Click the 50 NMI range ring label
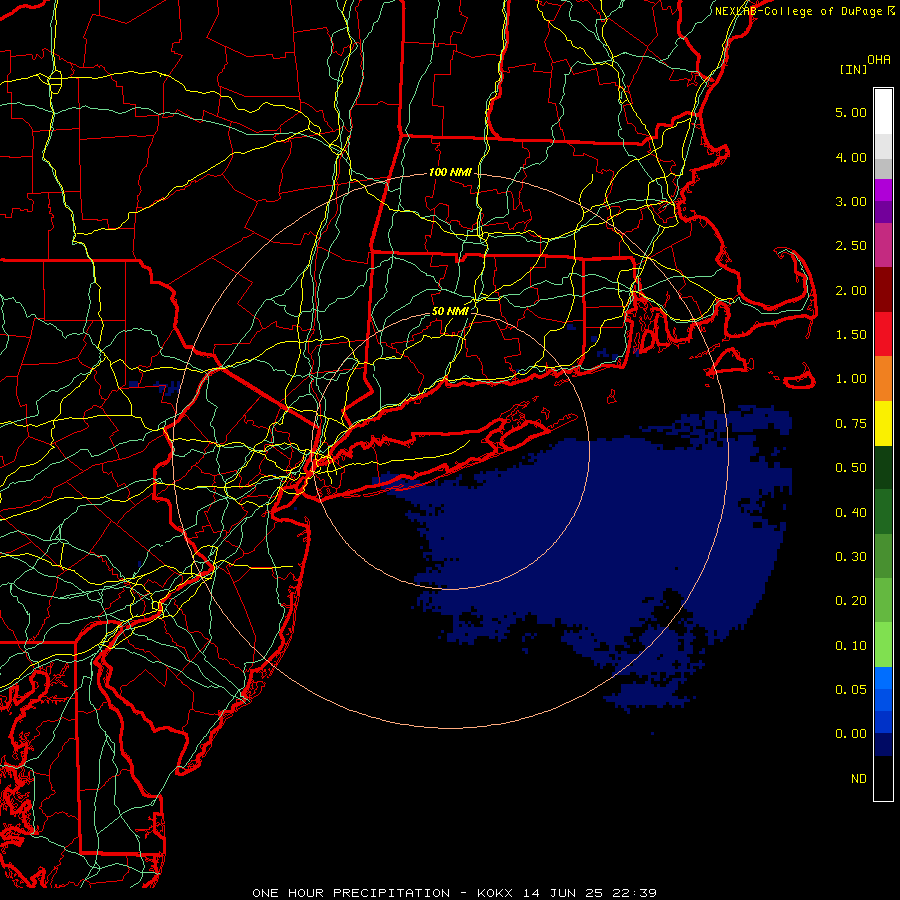This screenshot has width=900, height=900. click(450, 311)
